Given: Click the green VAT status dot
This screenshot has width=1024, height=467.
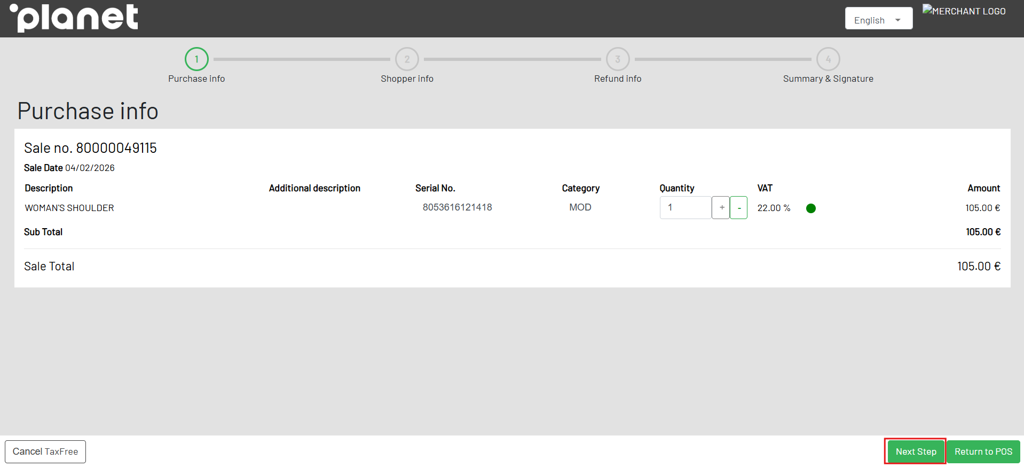Looking at the screenshot, I should click(x=811, y=208).
